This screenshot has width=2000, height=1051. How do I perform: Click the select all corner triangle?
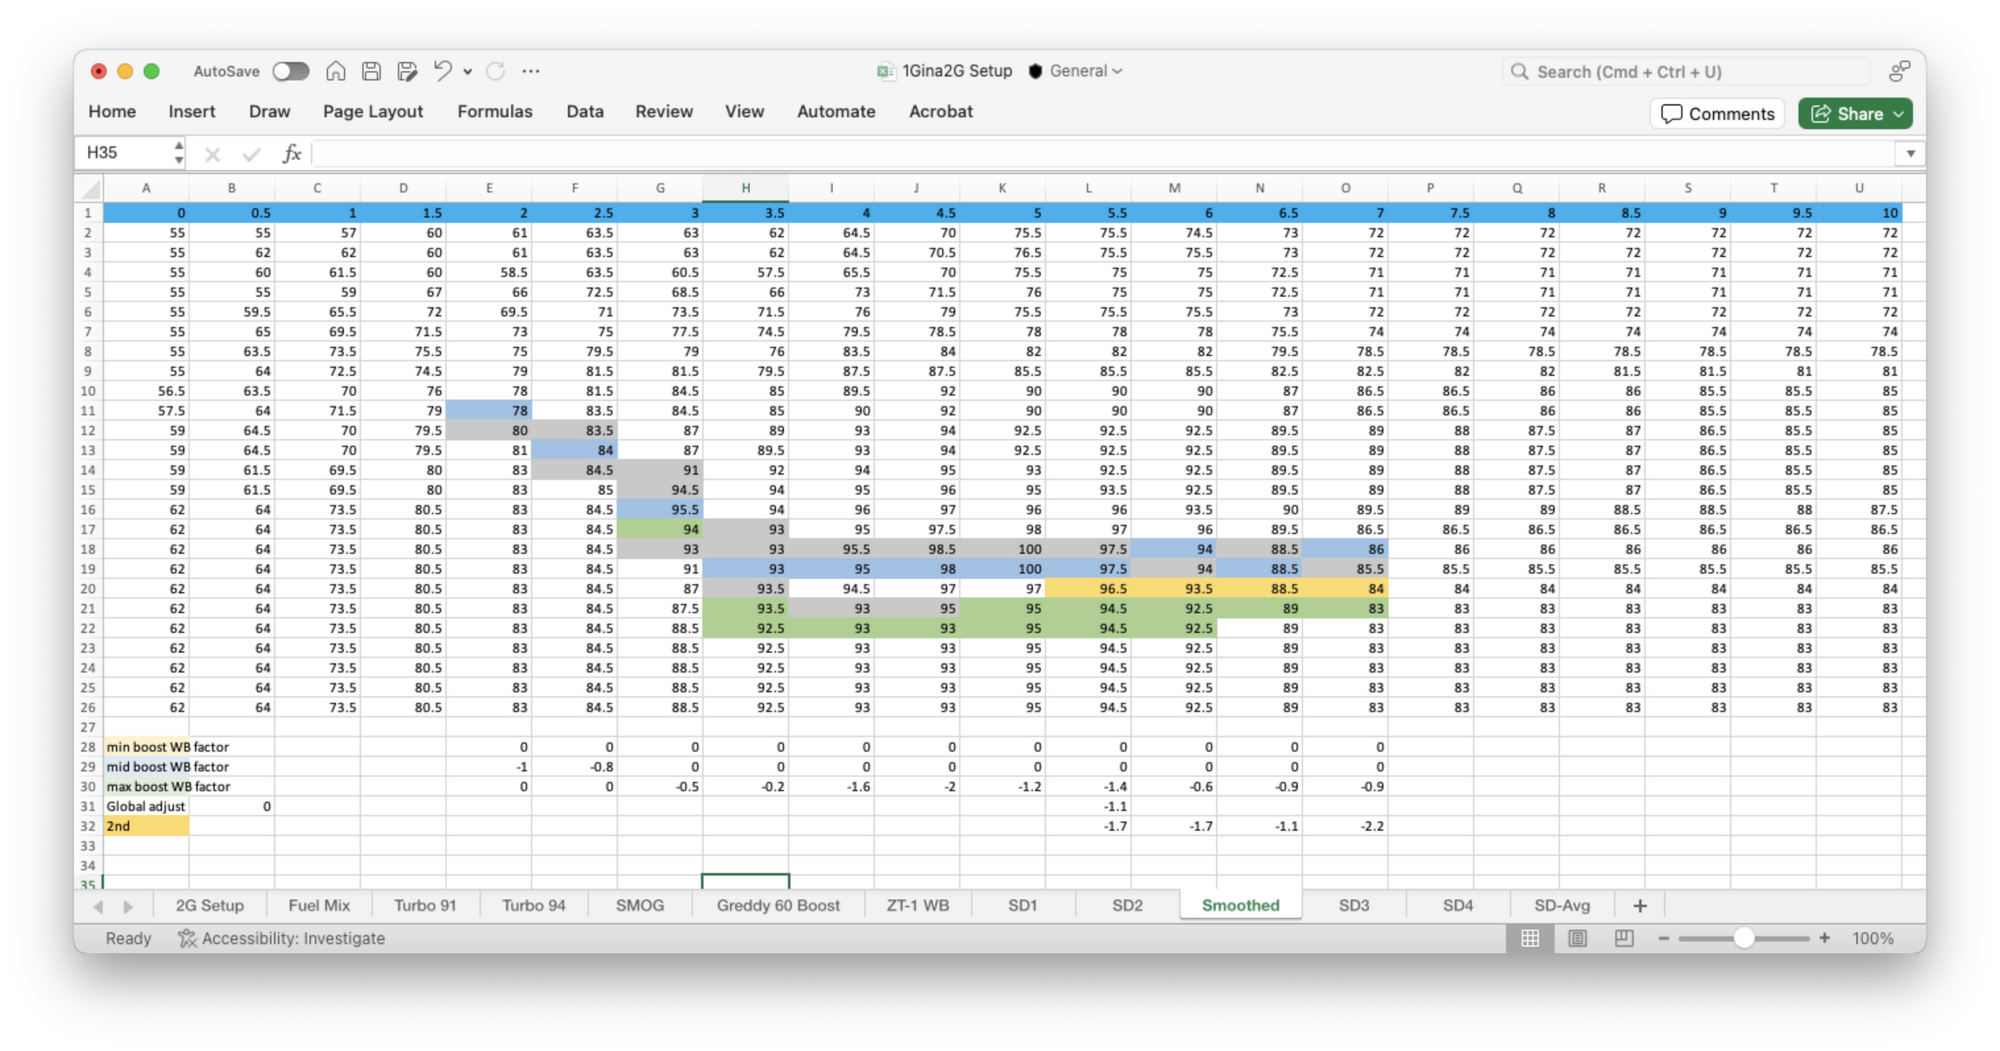point(90,189)
